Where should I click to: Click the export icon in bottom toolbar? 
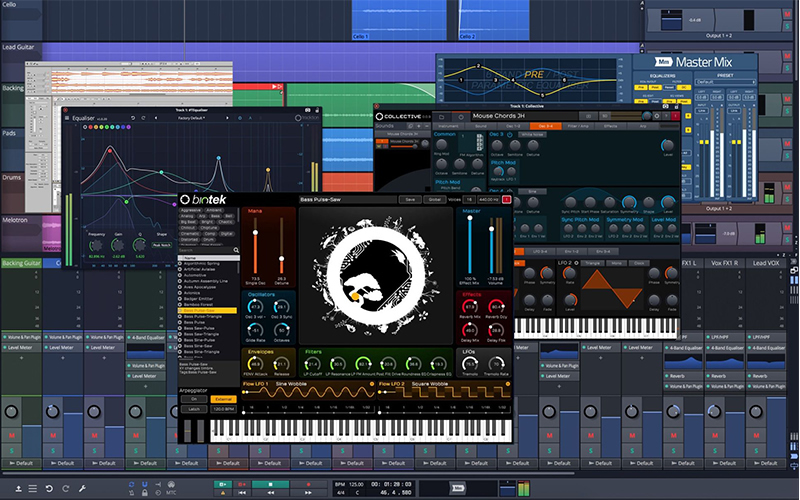pyautogui.click(x=18, y=489)
